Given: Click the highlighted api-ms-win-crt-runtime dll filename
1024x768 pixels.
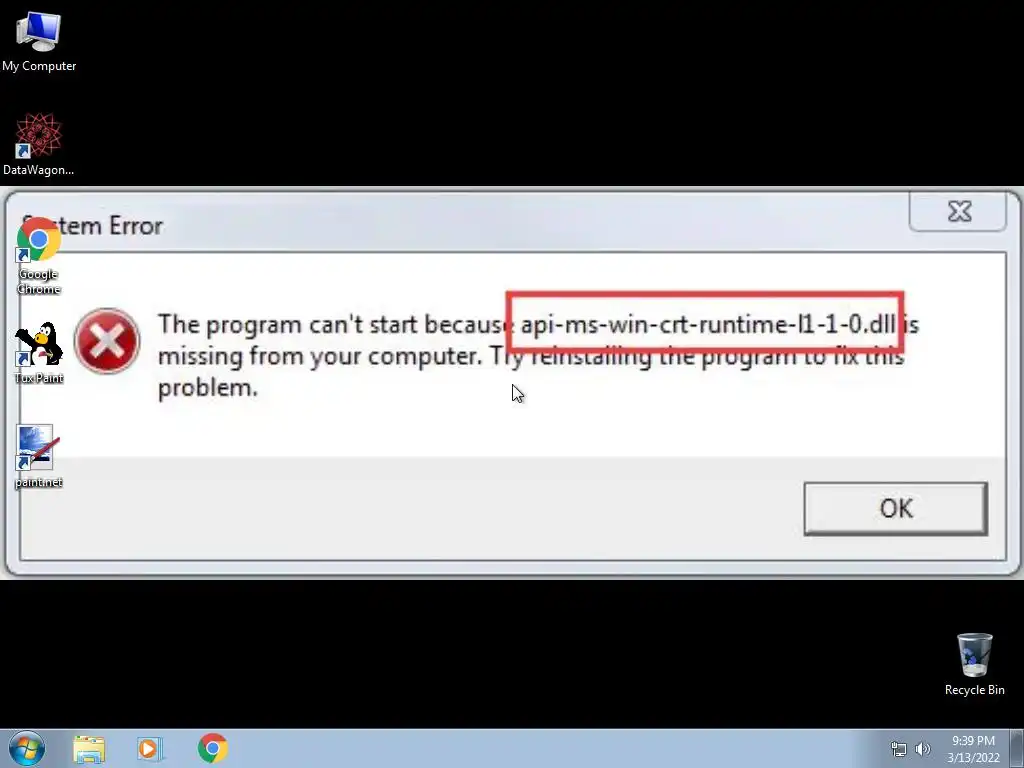Looking at the screenshot, I should click(x=708, y=324).
